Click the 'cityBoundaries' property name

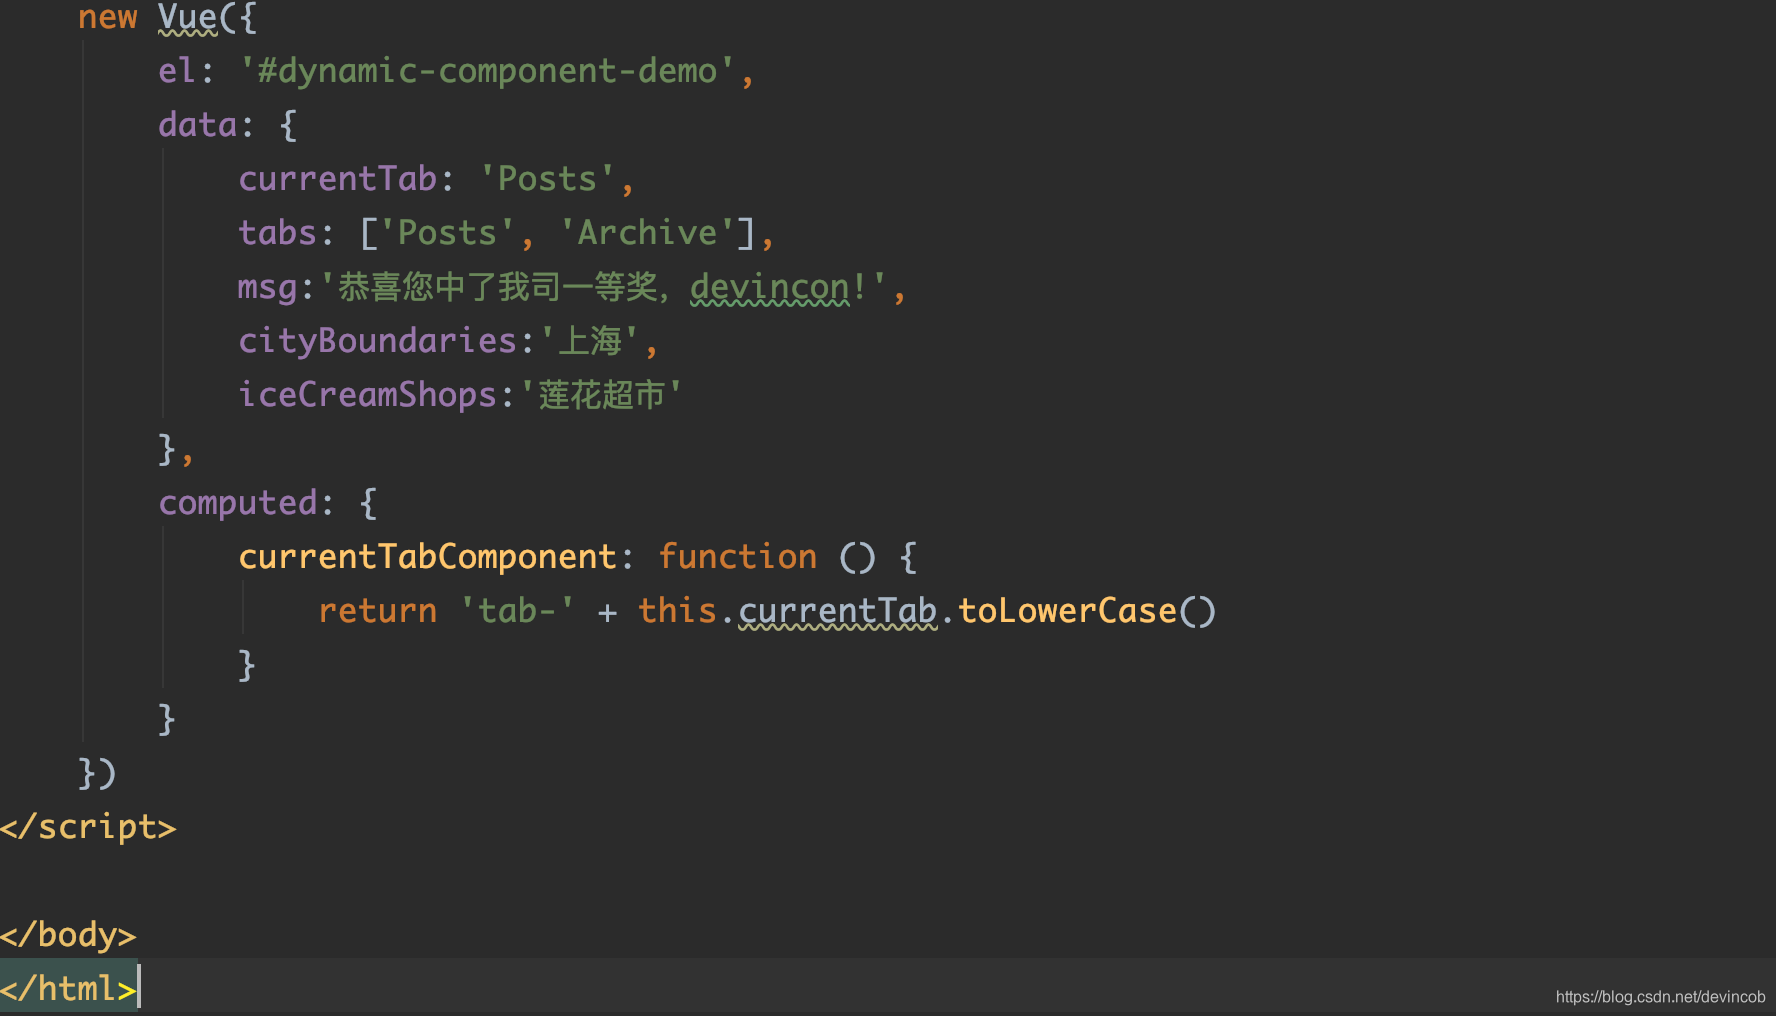377,341
